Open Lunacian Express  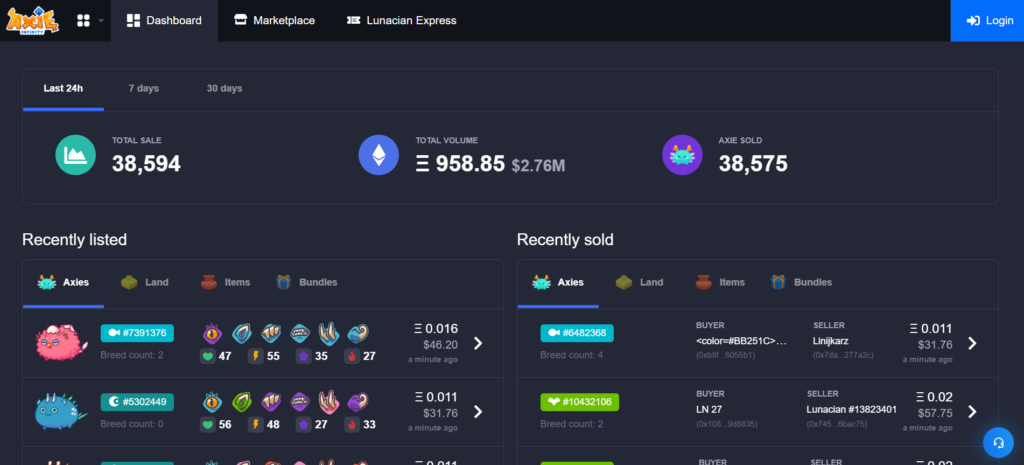click(x=402, y=20)
